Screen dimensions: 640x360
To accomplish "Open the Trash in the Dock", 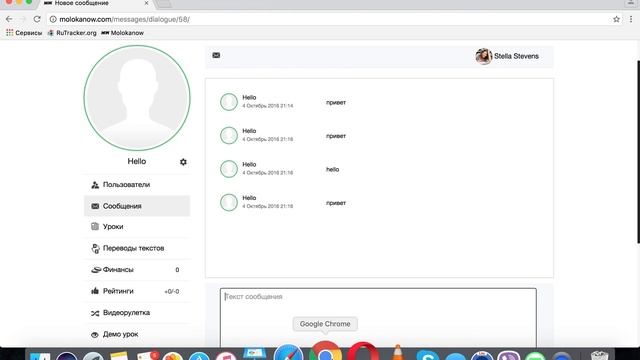I will click(x=600, y=355).
